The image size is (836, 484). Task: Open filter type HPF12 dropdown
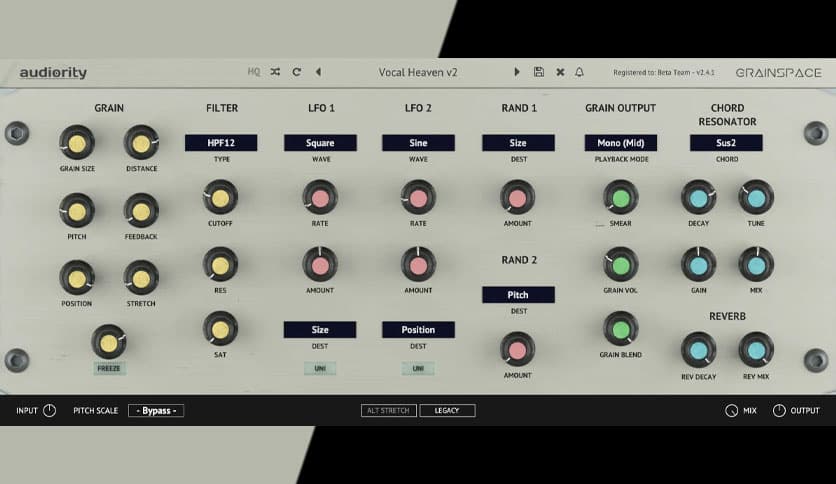pos(221,143)
